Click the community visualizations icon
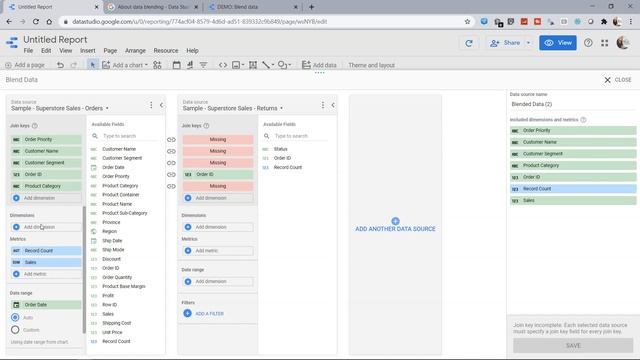This screenshot has height=360, width=640. [157, 65]
